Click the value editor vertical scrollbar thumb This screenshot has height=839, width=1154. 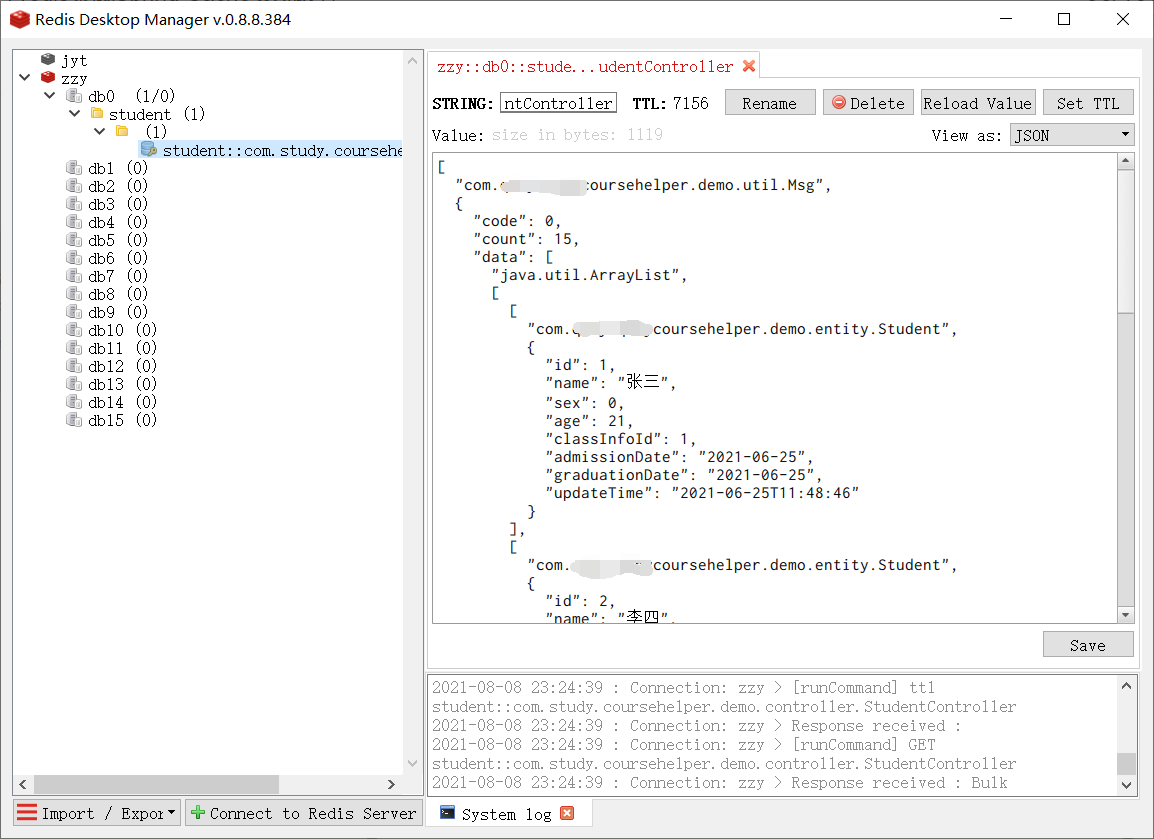[1125, 241]
